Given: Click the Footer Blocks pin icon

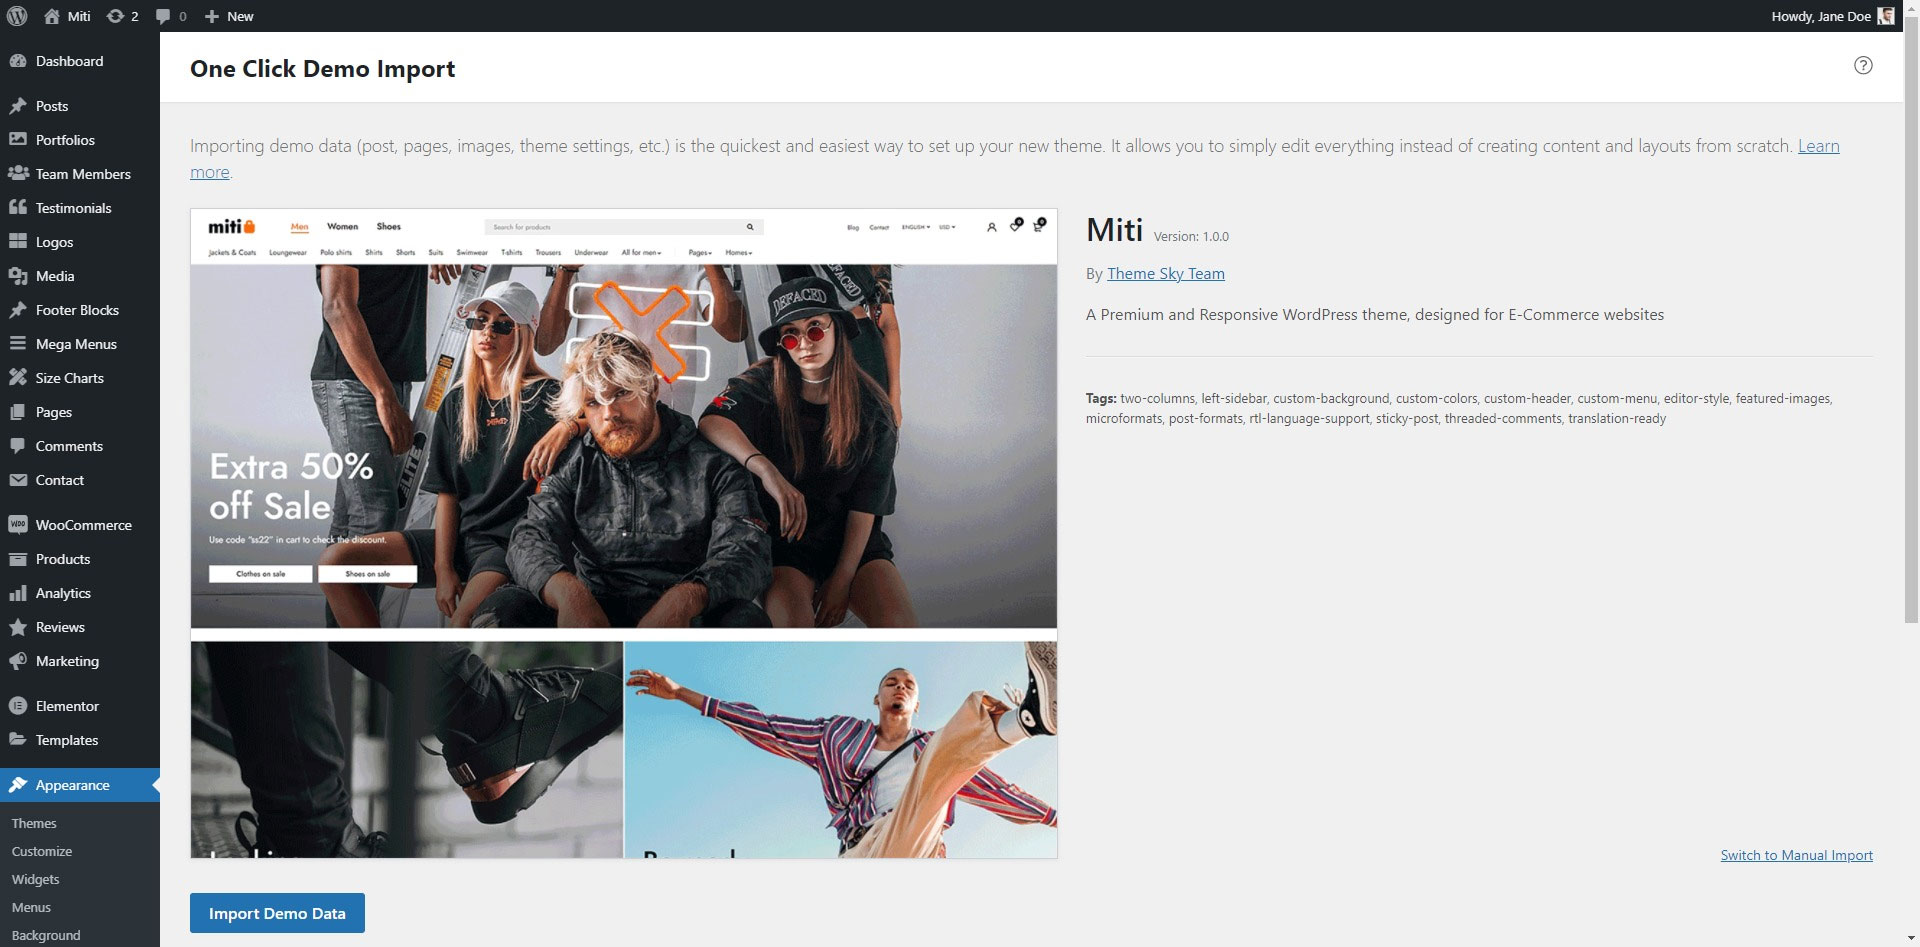Looking at the screenshot, I should point(17,310).
